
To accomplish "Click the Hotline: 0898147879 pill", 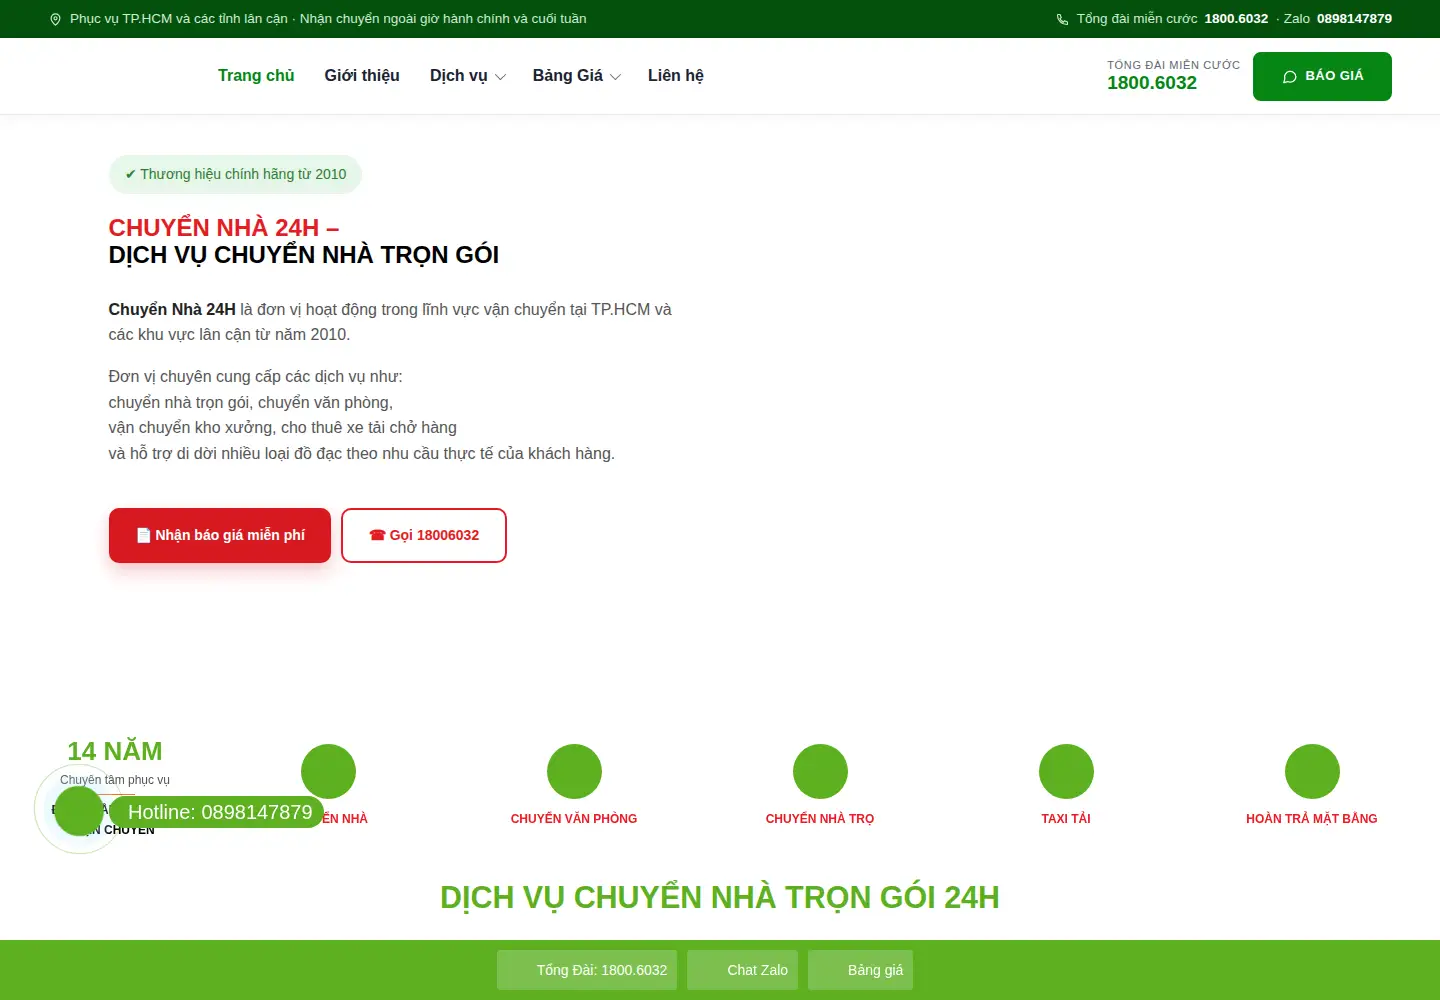I will pos(217,812).
